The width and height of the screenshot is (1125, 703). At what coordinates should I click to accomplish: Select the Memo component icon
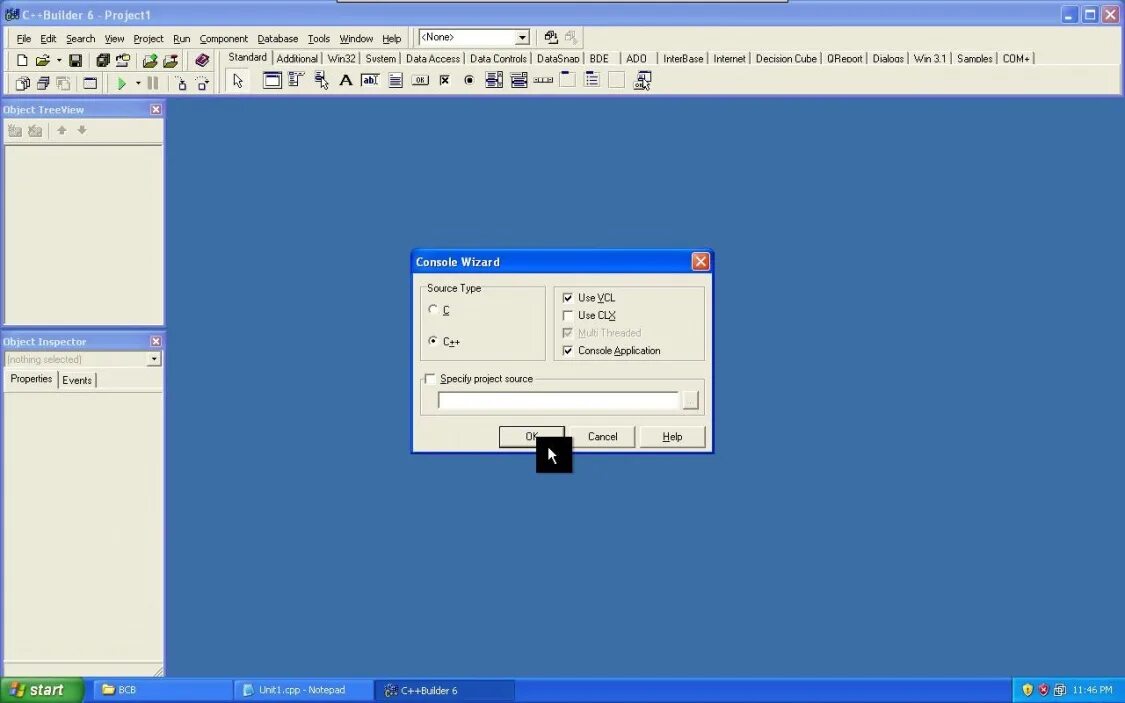(x=395, y=80)
